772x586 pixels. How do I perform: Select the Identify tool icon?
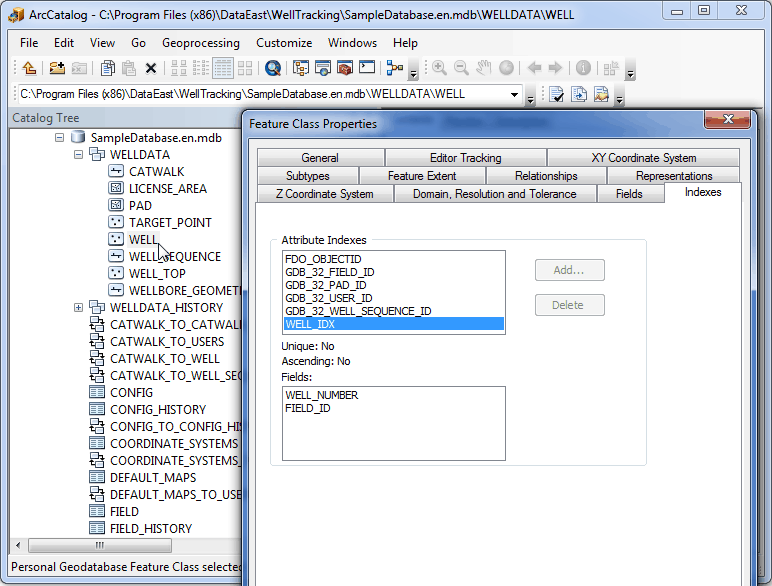coord(583,68)
